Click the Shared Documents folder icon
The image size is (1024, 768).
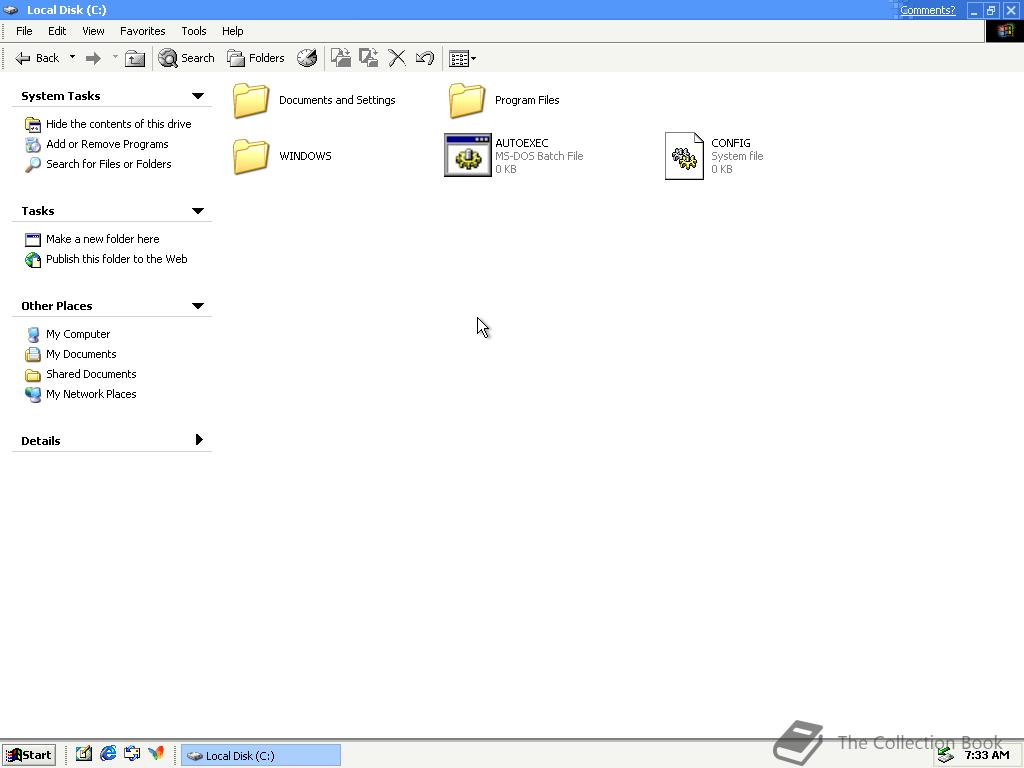(33, 375)
